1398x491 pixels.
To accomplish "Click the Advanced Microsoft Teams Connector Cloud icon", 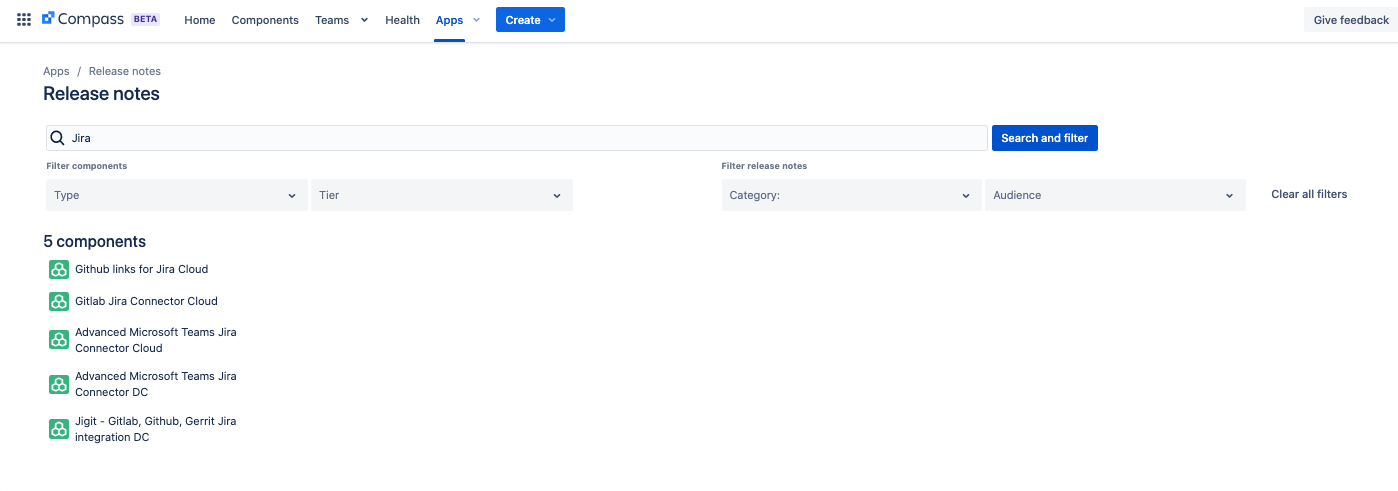I will coord(59,340).
